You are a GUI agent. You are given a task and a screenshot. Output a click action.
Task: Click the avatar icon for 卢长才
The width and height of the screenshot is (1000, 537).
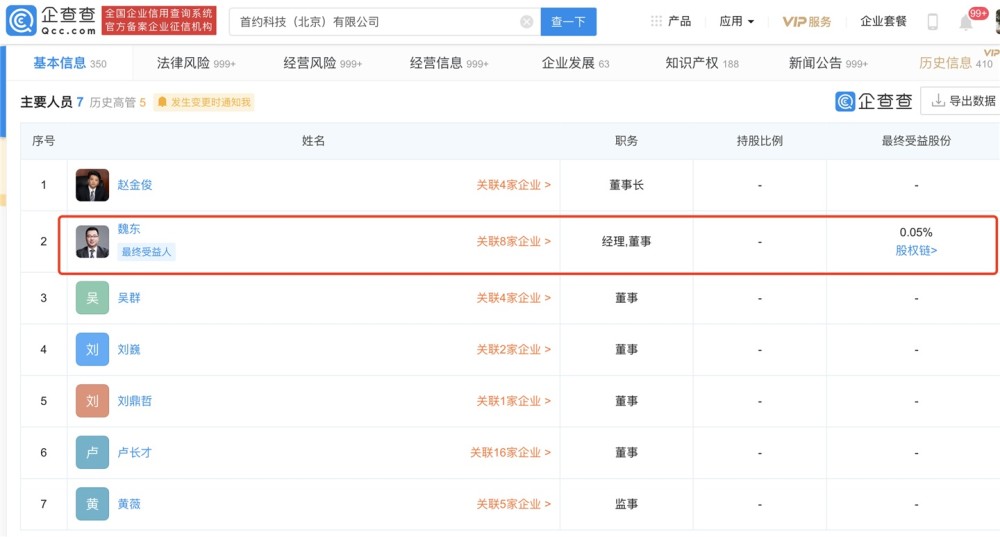[92, 453]
